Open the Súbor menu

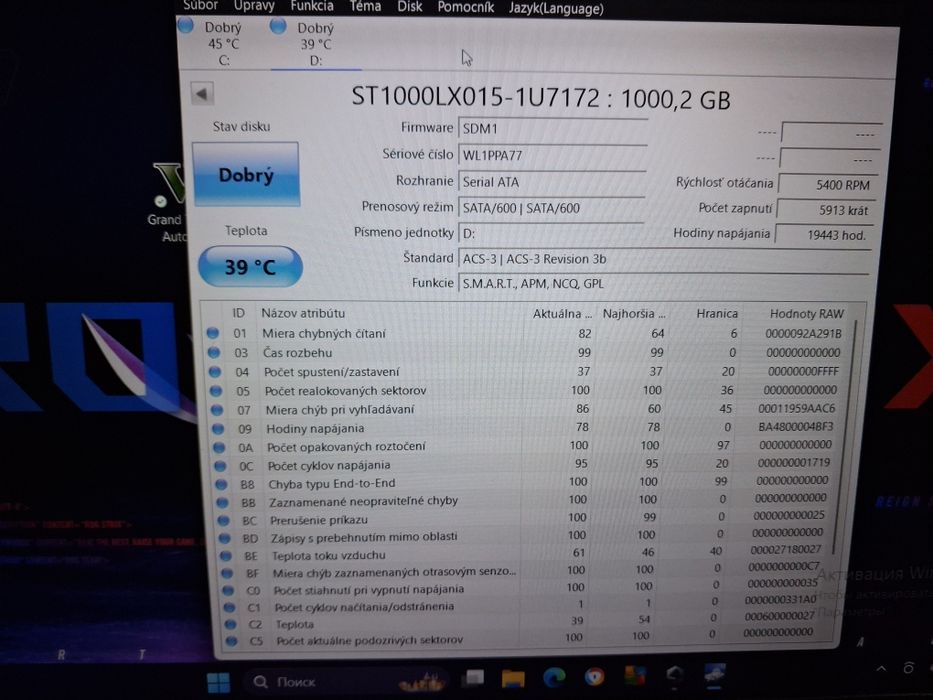[x=201, y=6]
